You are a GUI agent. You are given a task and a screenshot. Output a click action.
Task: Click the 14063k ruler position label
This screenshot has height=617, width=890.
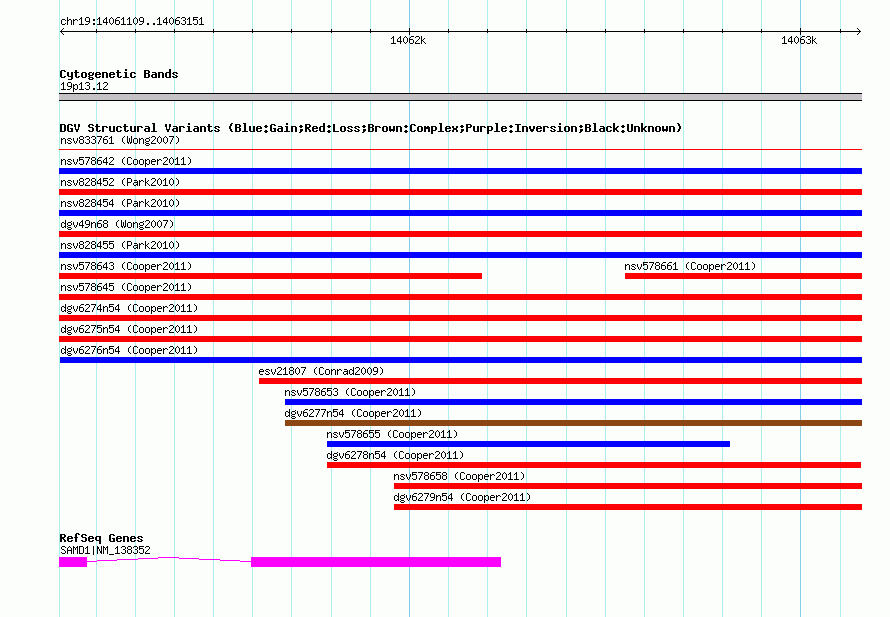799,40
